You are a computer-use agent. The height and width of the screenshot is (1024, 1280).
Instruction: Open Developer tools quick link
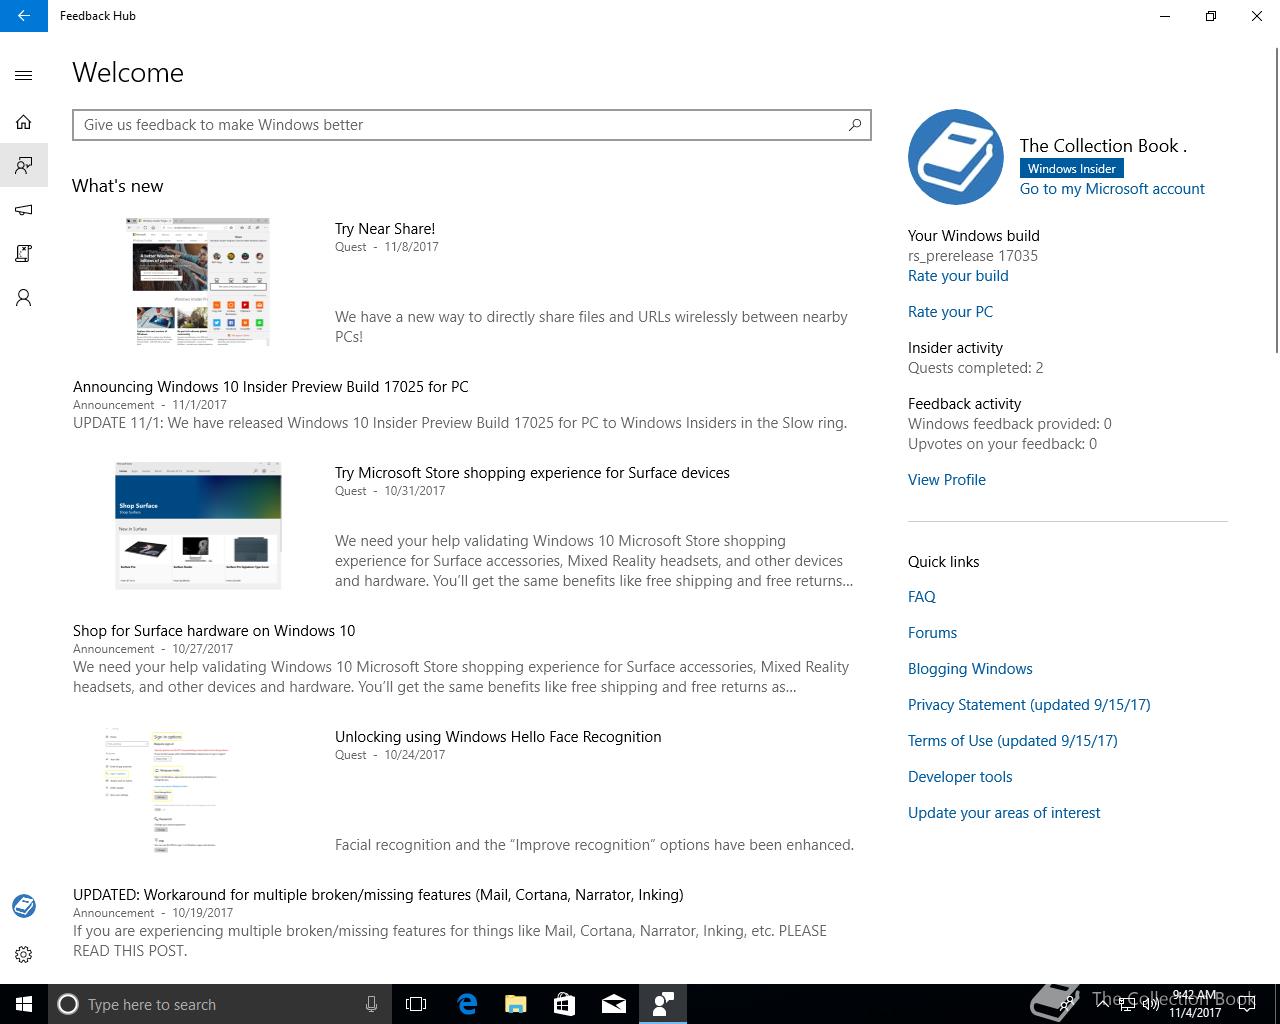pyautogui.click(x=960, y=777)
